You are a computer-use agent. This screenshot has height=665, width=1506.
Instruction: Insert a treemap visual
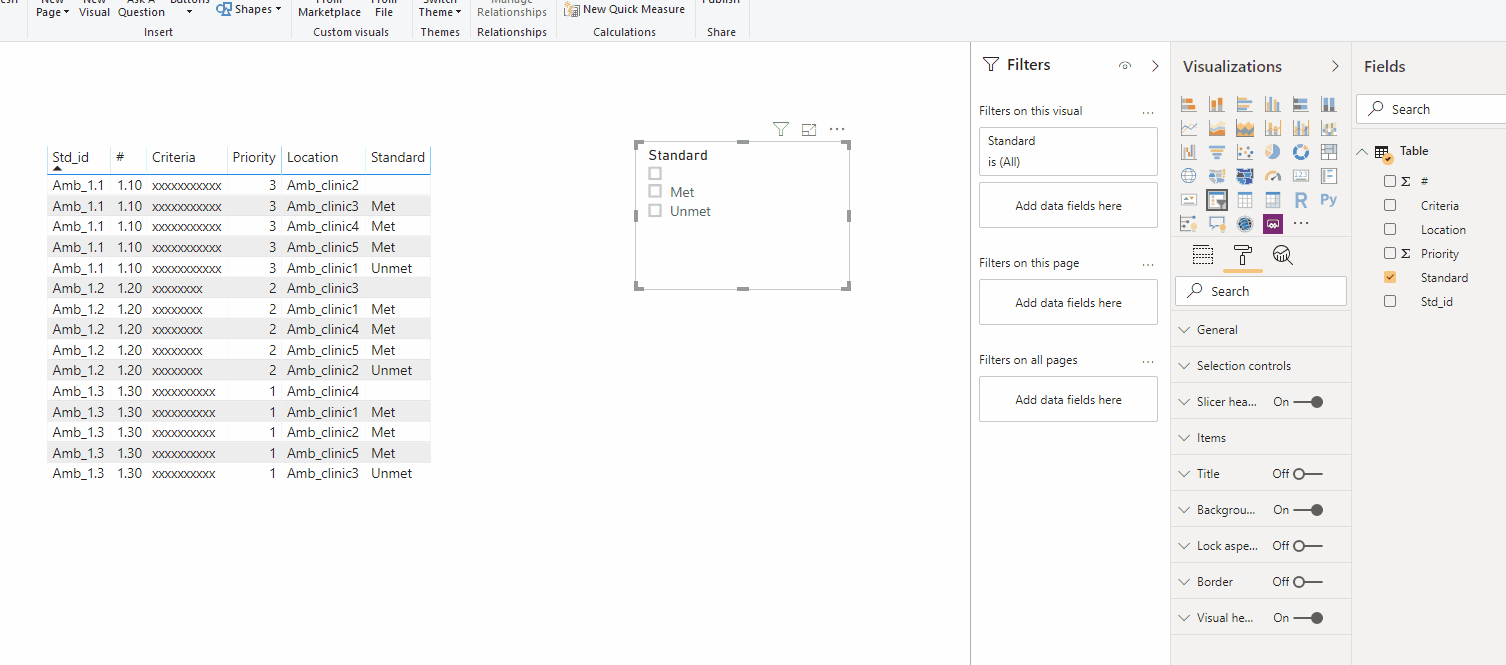coord(1329,152)
